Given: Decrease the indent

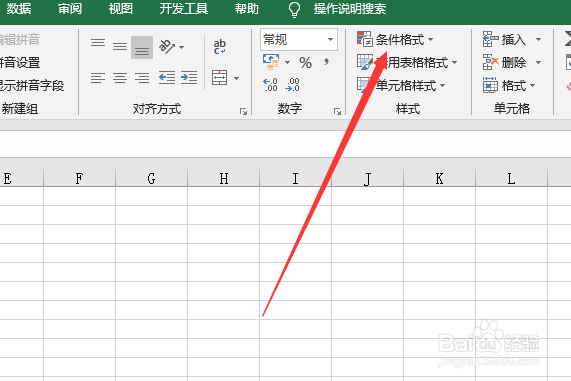Looking at the screenshot, I should [167, 78].
